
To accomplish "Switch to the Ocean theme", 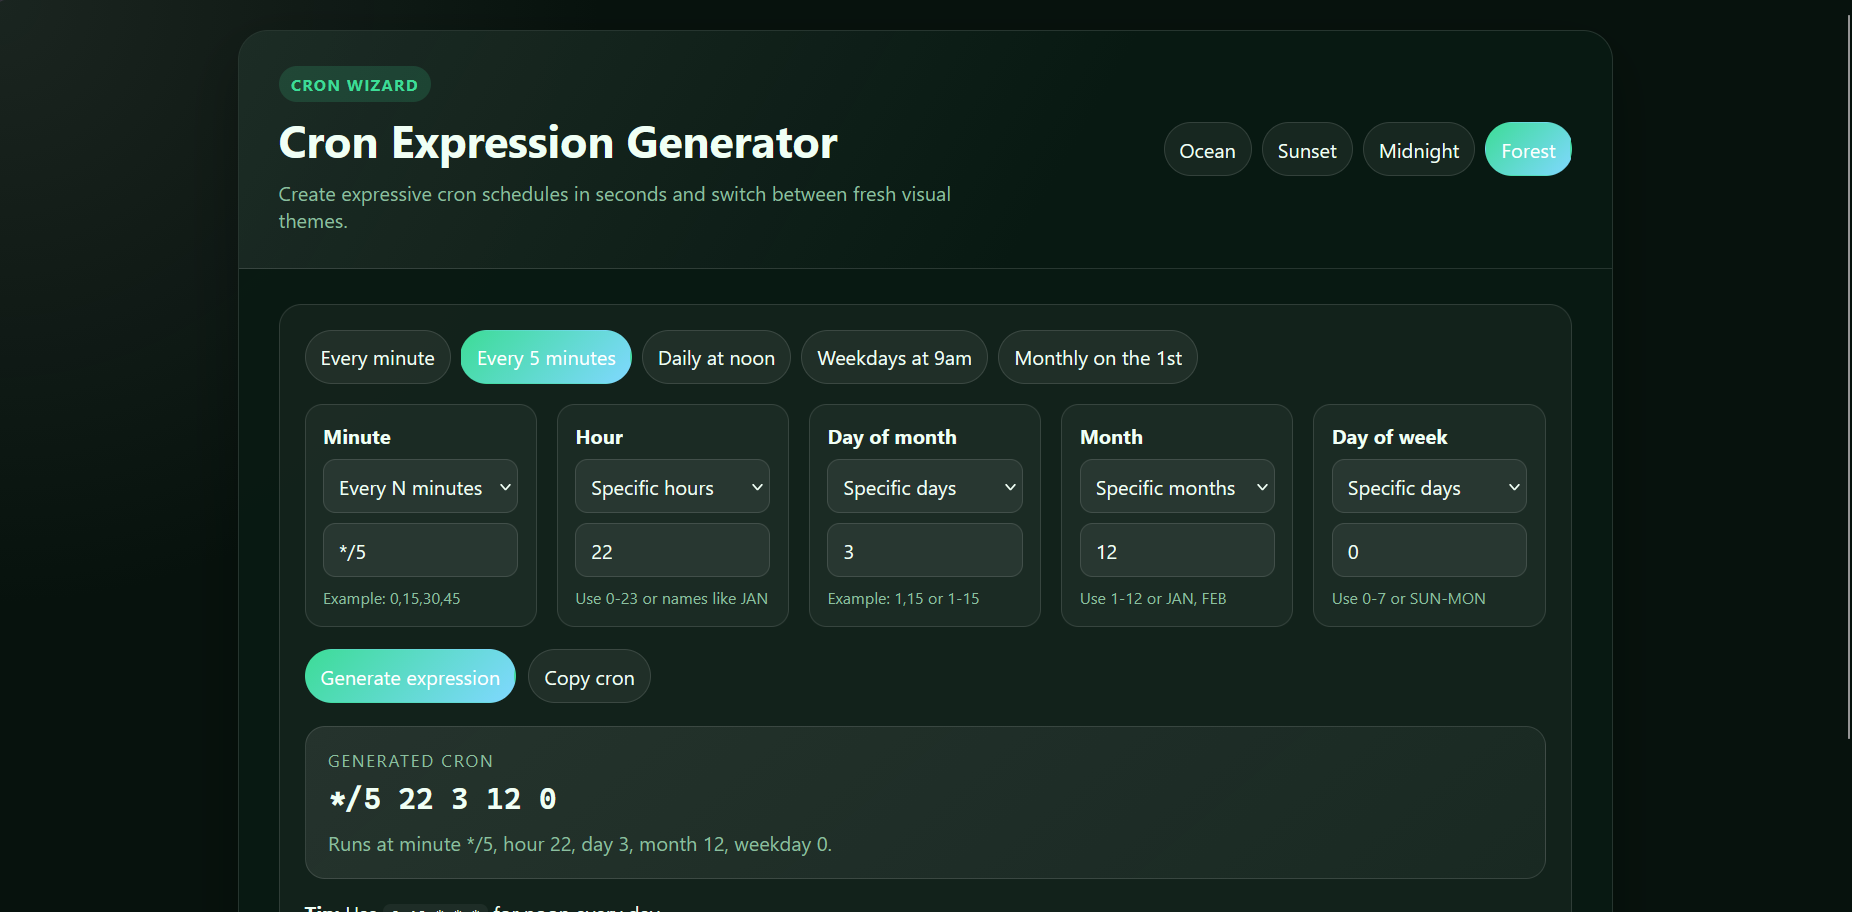I will click(1207, 150).
